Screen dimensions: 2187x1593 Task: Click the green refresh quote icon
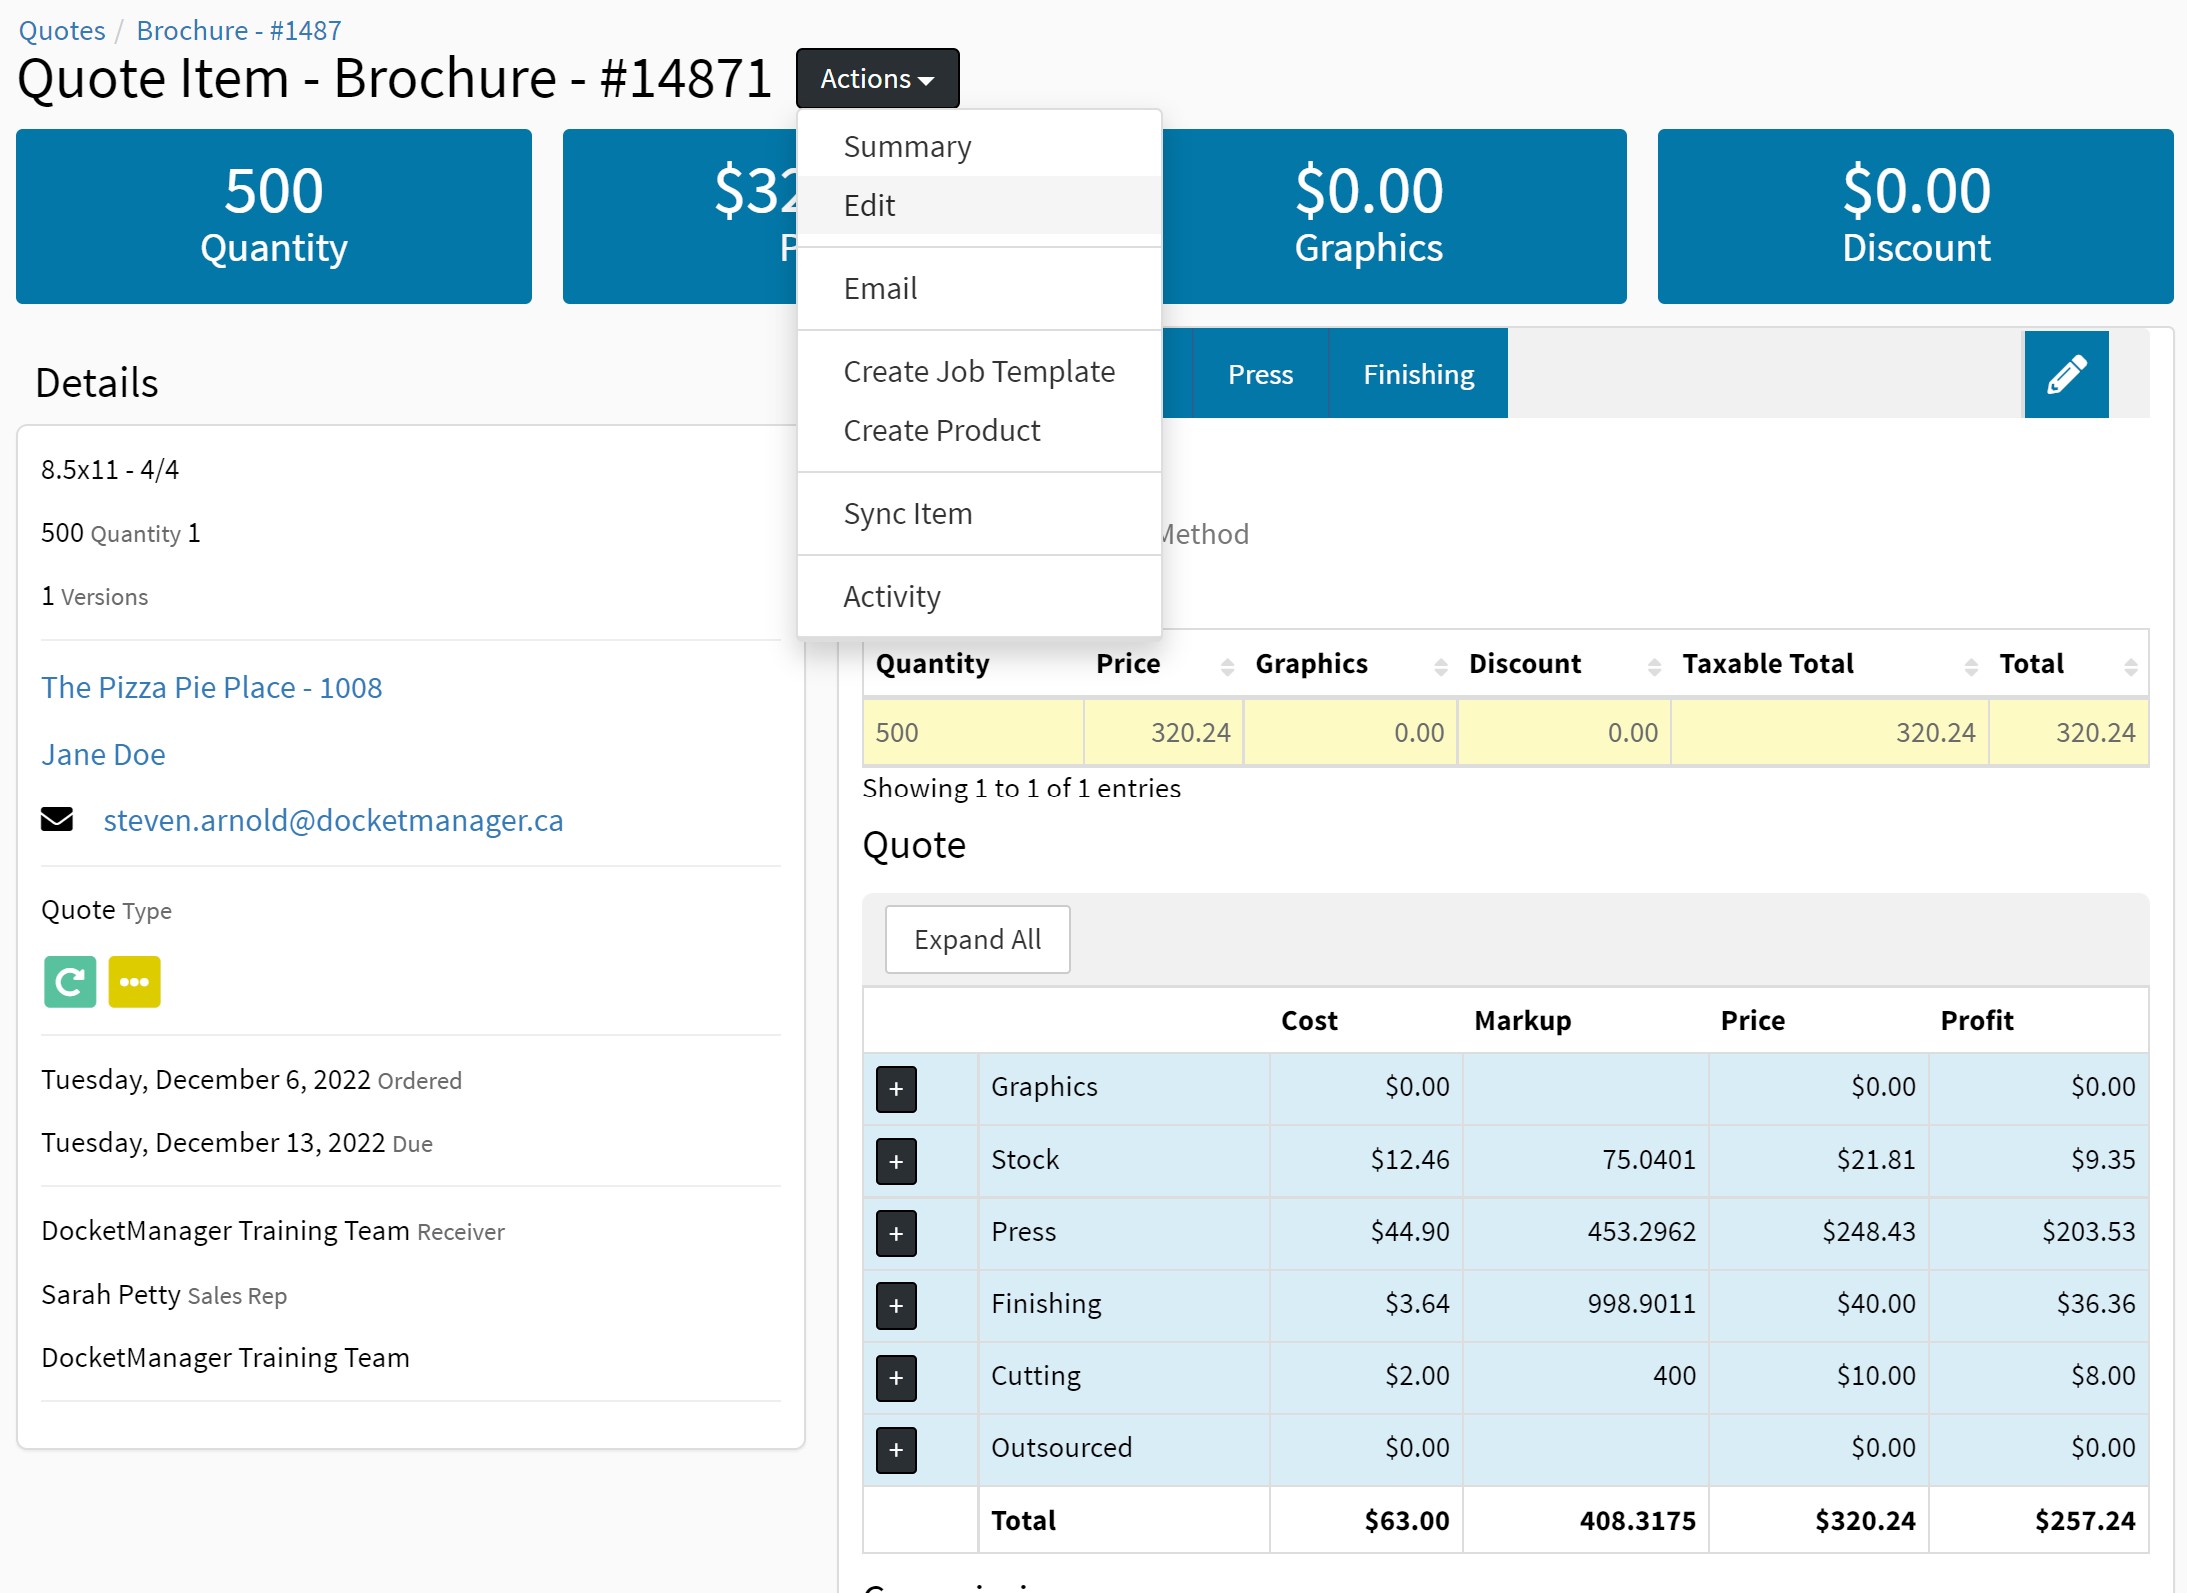(x=70, y=981)
